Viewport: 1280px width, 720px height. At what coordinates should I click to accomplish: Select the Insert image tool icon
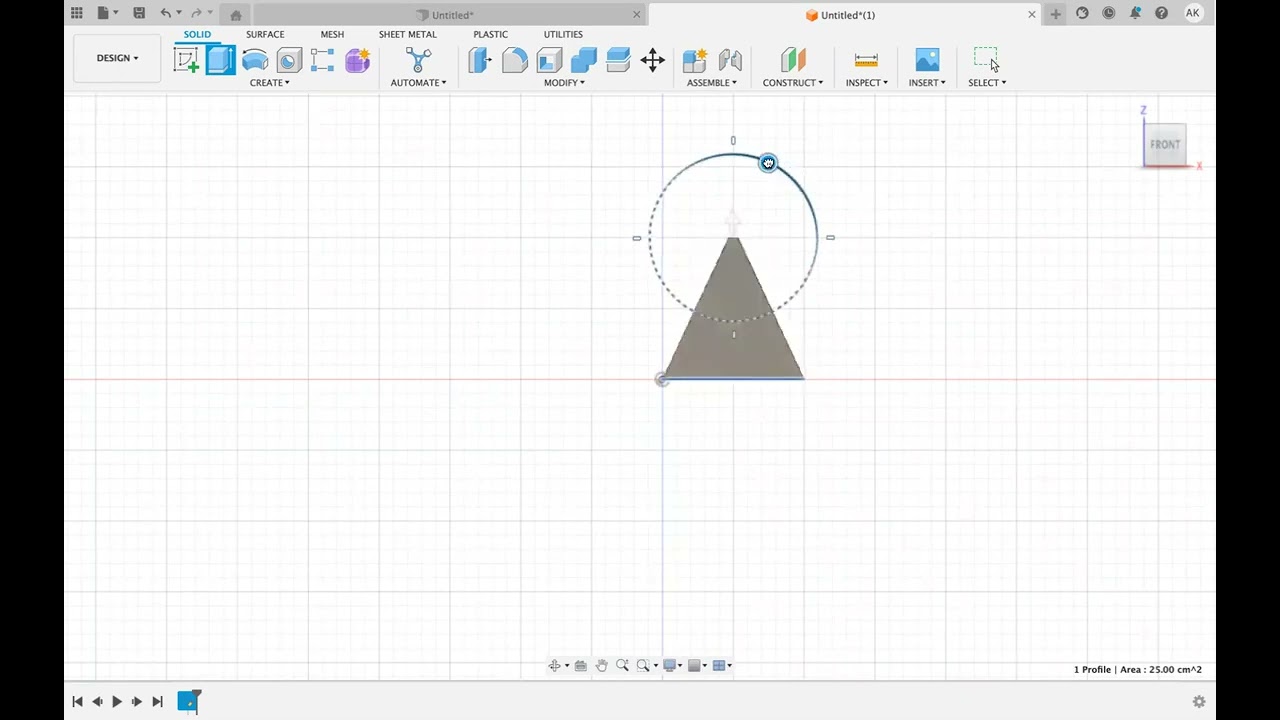pos(927,60)
